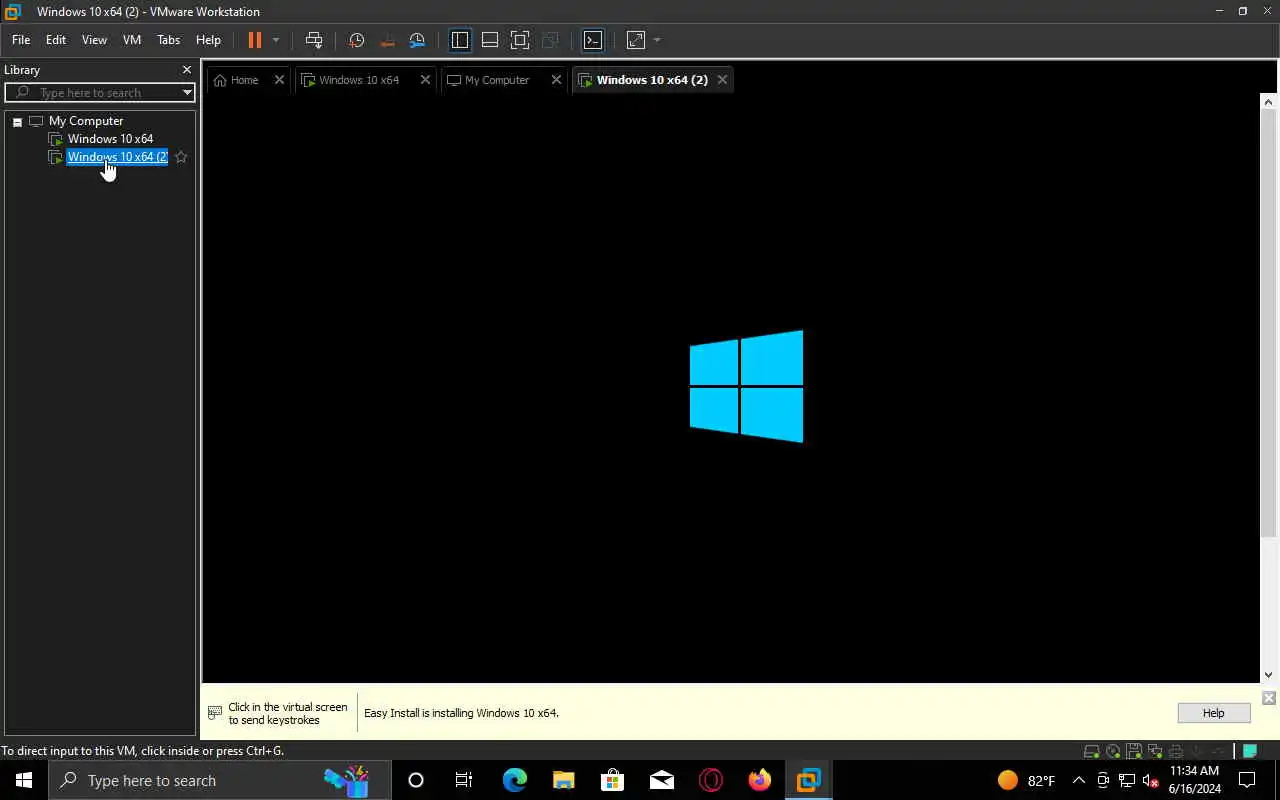Image resolution: width=1280 pixels, height=800 pixels.
Task: Click the scrollbar up arrow of VM view
Action: click(x=1269, y=102)
